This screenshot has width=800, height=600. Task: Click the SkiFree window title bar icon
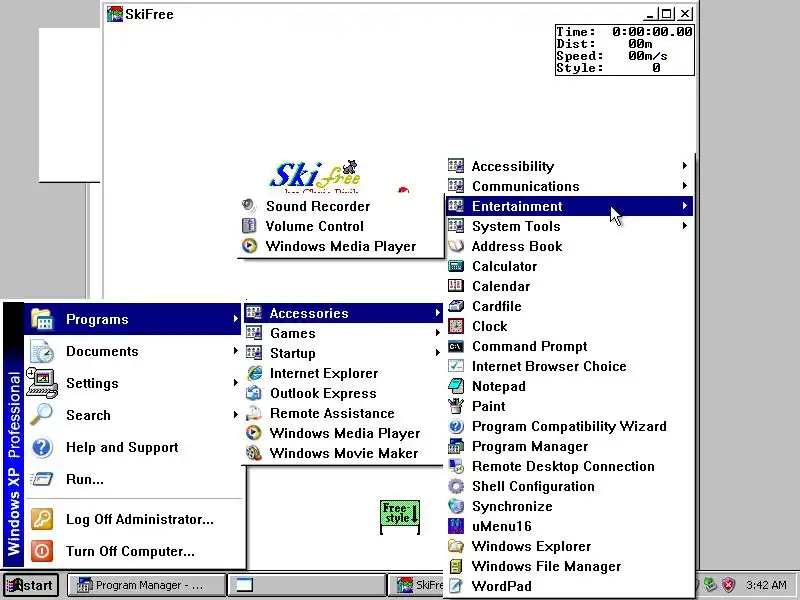click(115, 14)
